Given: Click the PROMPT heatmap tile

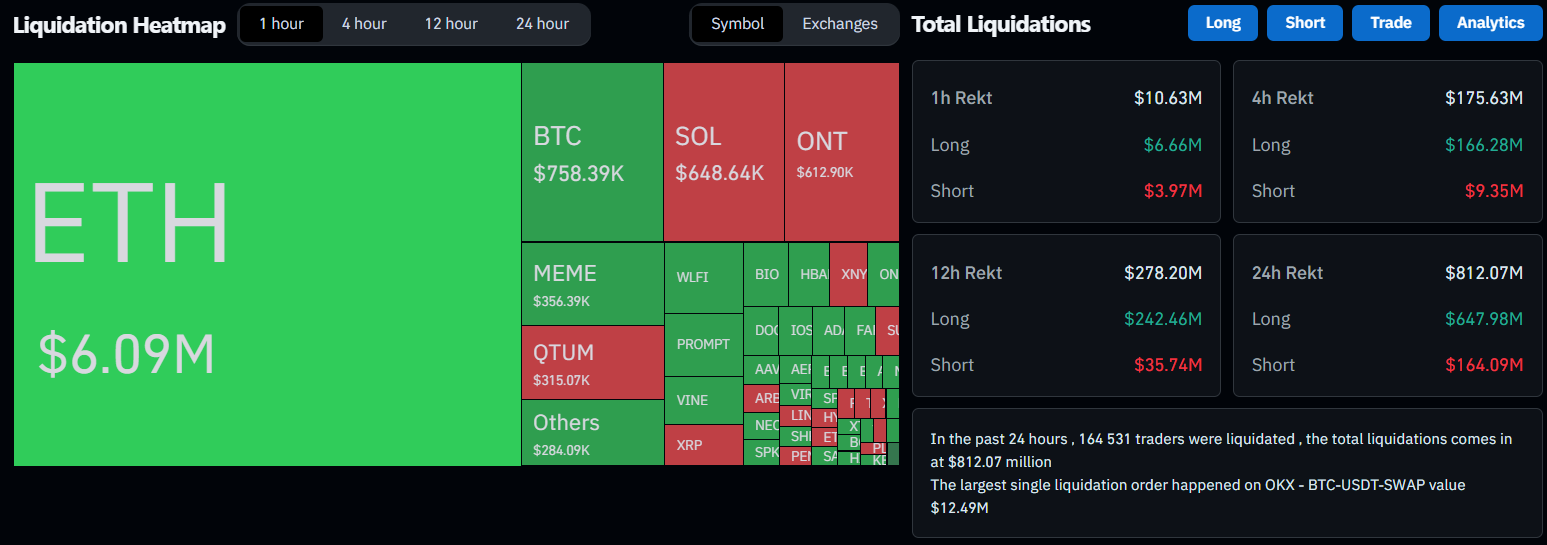Looking at the screenshot, I should pyautogui.click(x=703, y=344).
